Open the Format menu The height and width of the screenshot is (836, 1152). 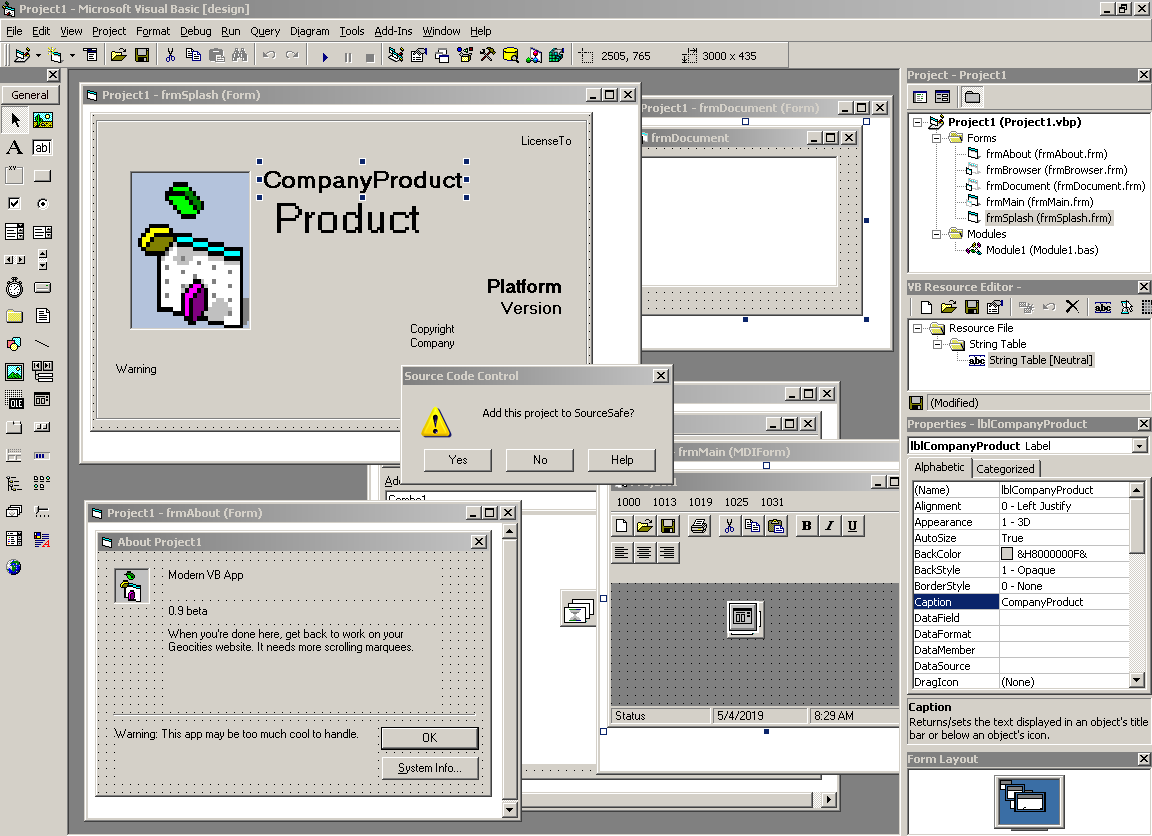coord(153,31)
